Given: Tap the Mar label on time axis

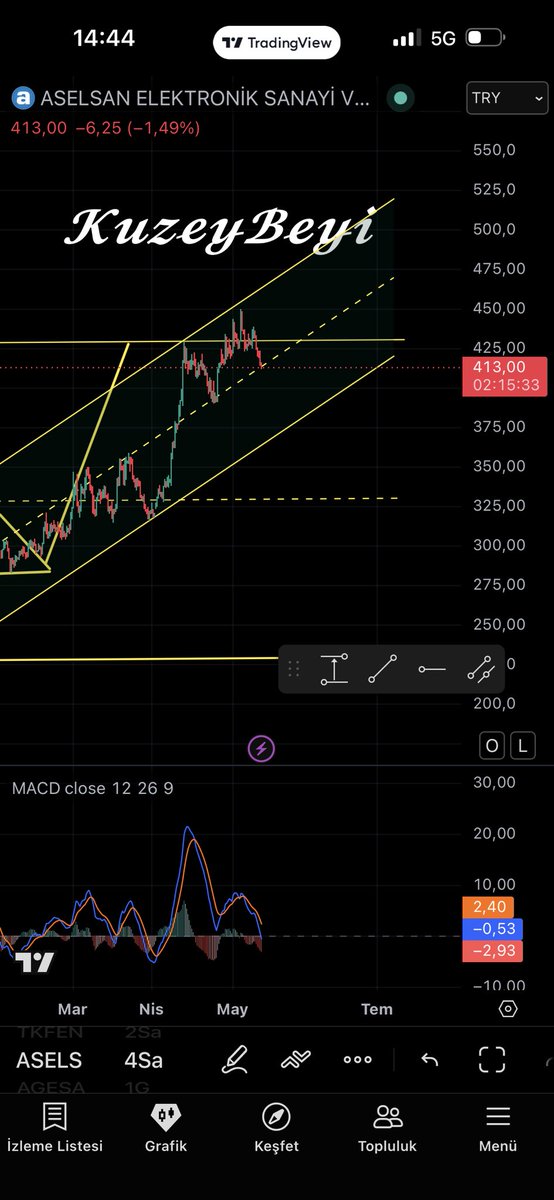Looking at the screenshot, I should [73, 1009].
